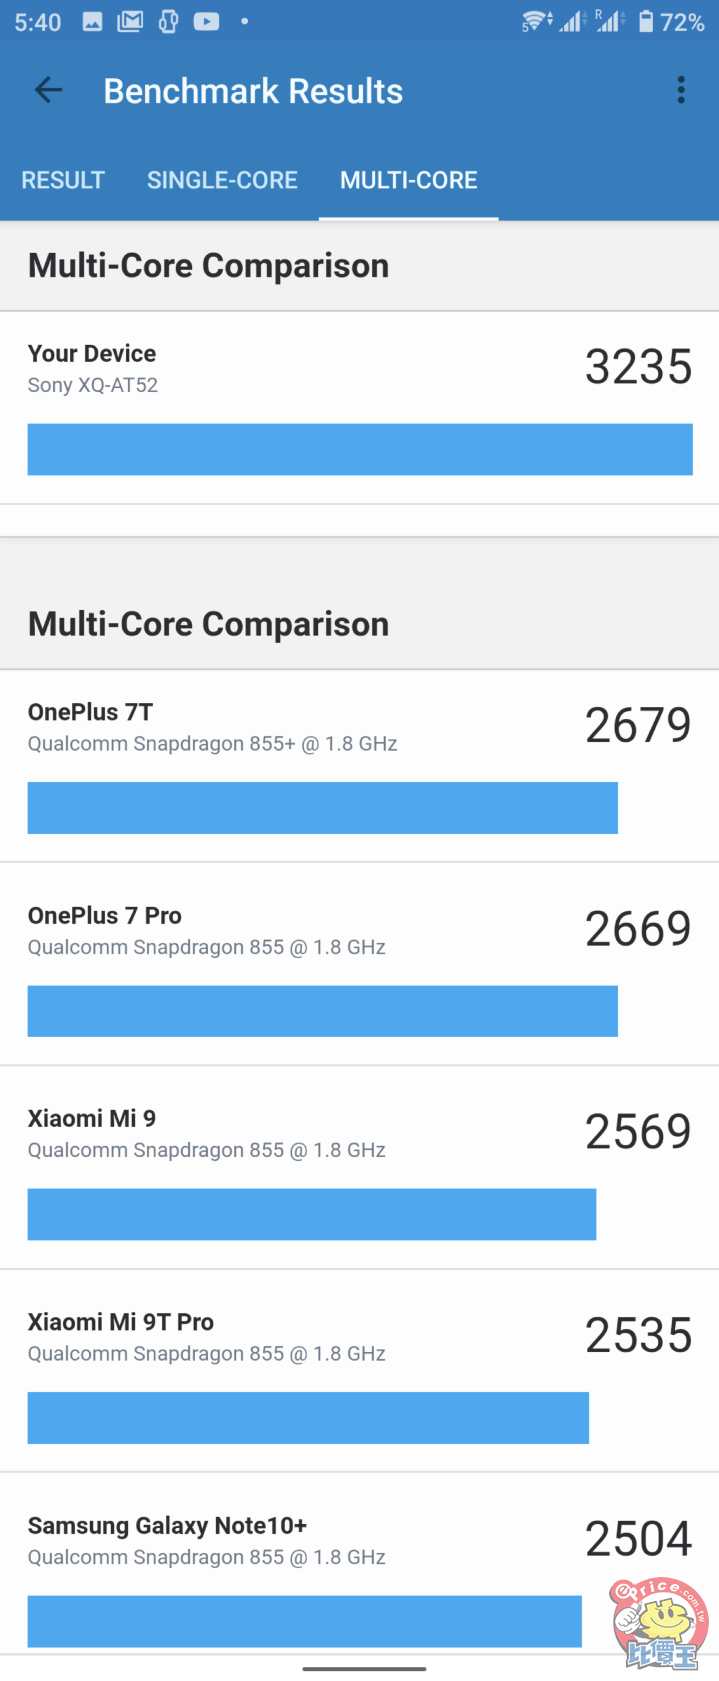Select the MULTI-CORE tab
Image resolution: width=719 pixels, height=1681 pixels.
[x=408, y=180]
